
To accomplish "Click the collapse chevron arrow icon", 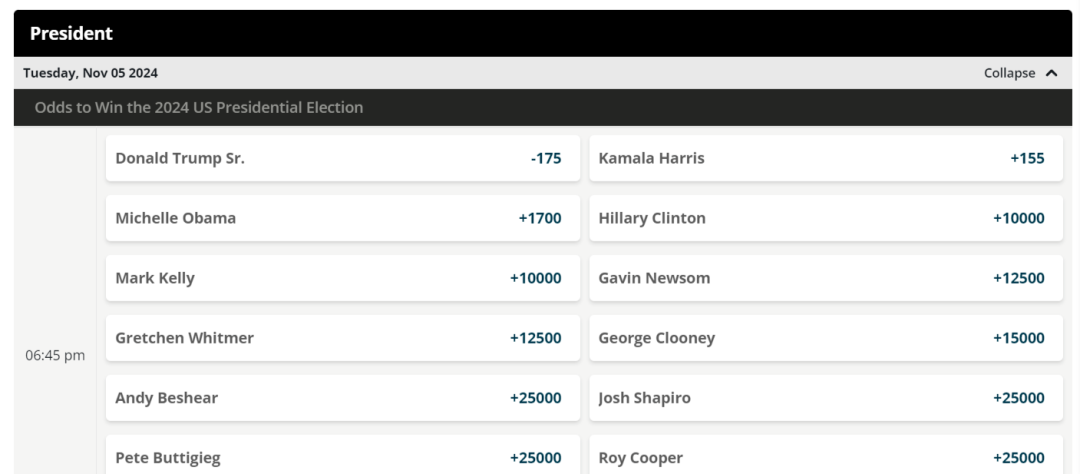I will pos(1051,73).
